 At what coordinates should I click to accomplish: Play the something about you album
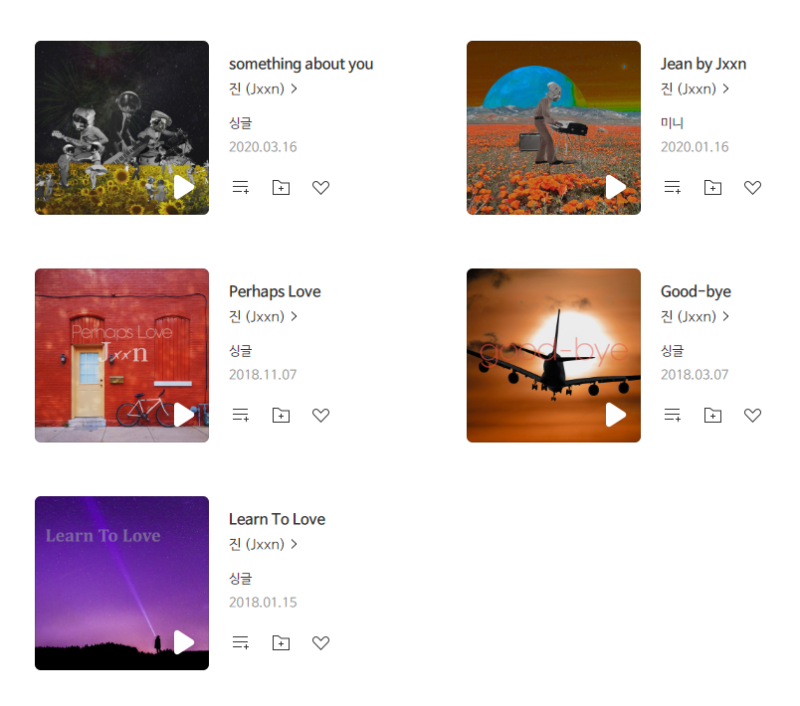(184, 187)
